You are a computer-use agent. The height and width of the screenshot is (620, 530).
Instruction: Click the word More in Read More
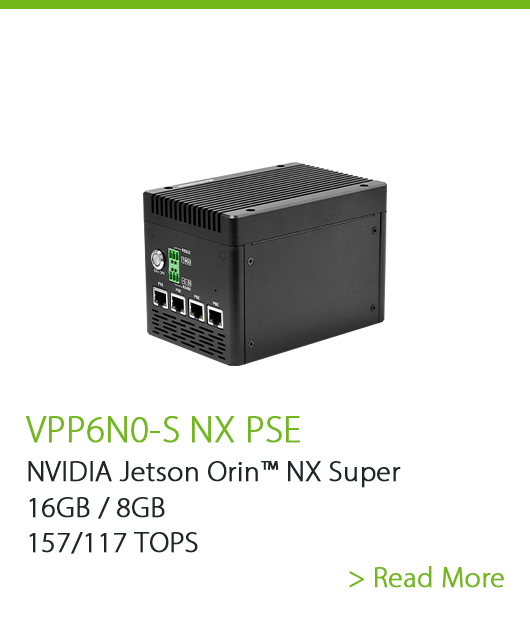coord(473,578)
